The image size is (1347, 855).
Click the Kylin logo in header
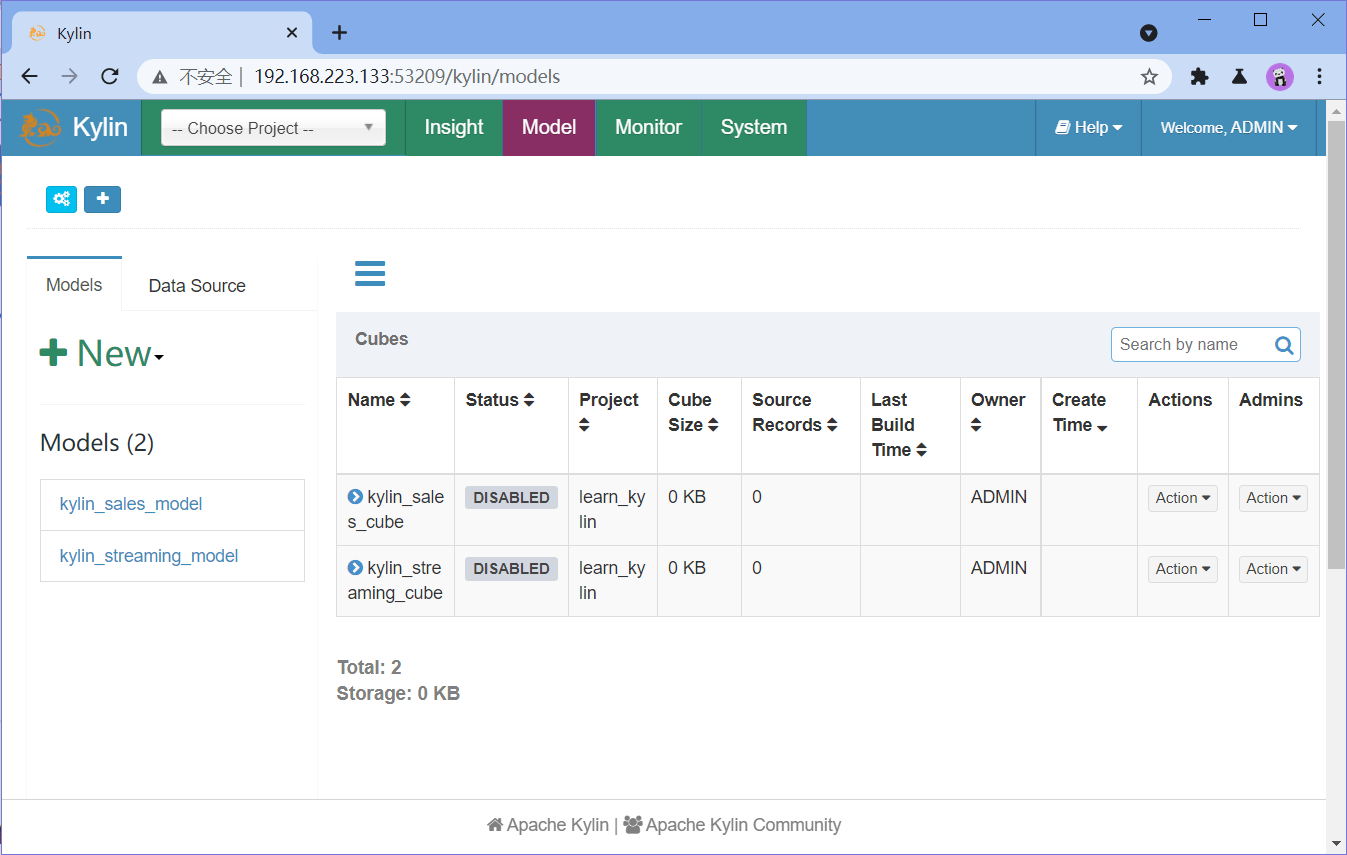(x=74, y=127)
